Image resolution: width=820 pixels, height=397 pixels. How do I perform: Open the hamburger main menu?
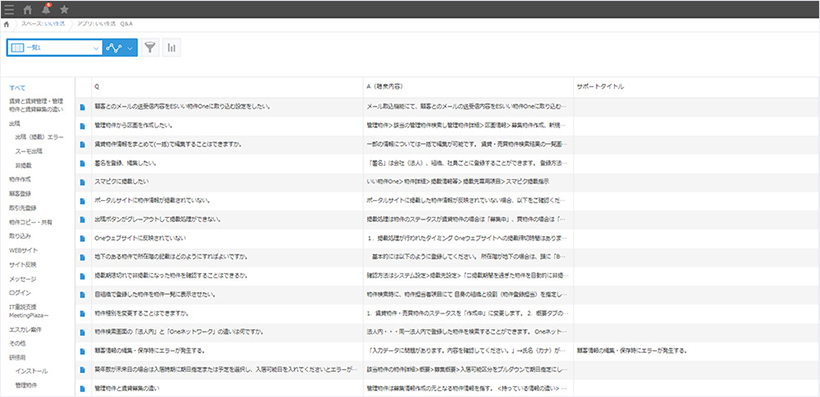[x=9, y=9]
